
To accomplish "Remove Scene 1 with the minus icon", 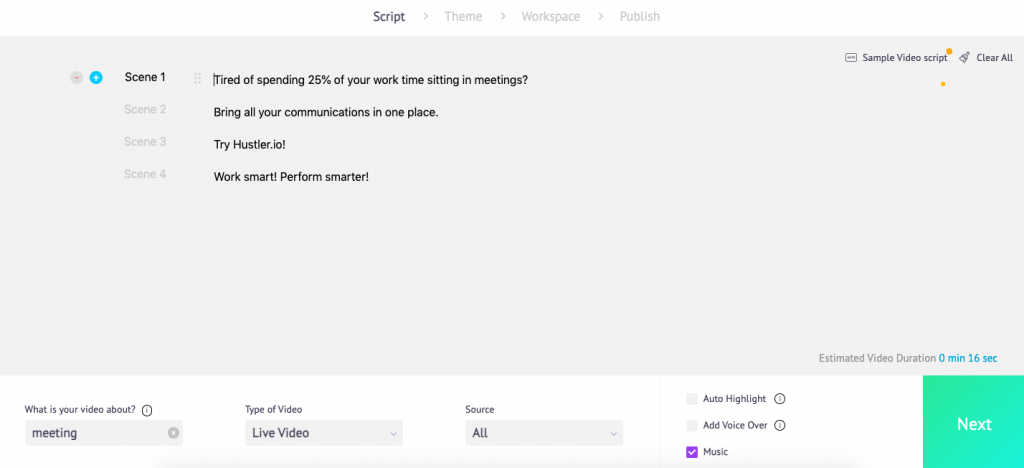I will coord(76,78).
